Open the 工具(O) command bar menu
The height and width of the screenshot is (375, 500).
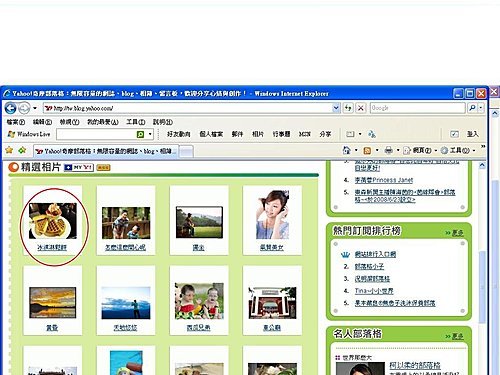[458, 151]
